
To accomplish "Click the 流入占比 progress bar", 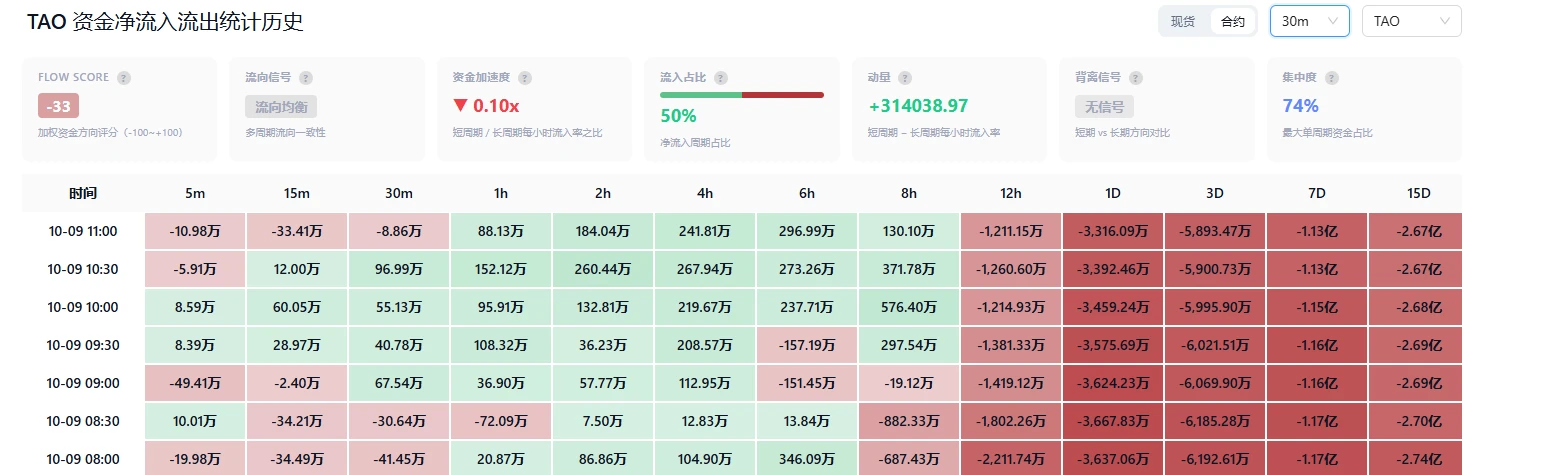I will (742, 95).
